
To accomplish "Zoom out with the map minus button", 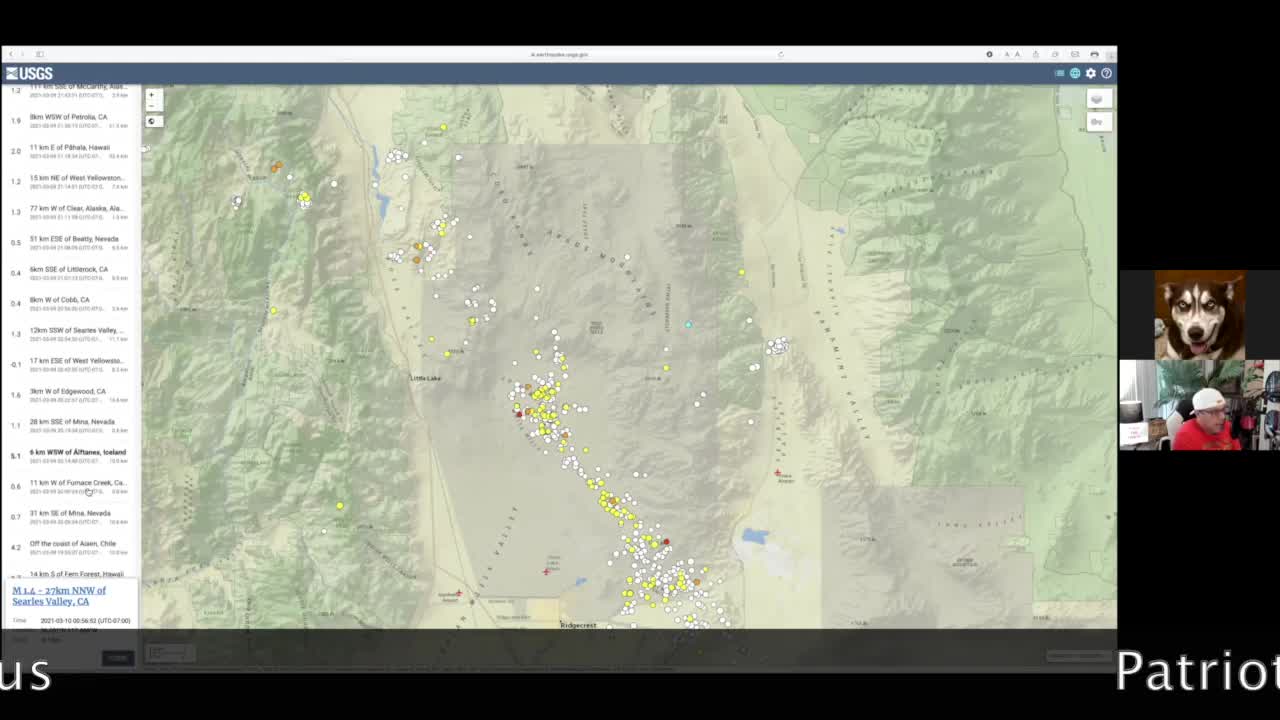I will (x=152, y=105).
